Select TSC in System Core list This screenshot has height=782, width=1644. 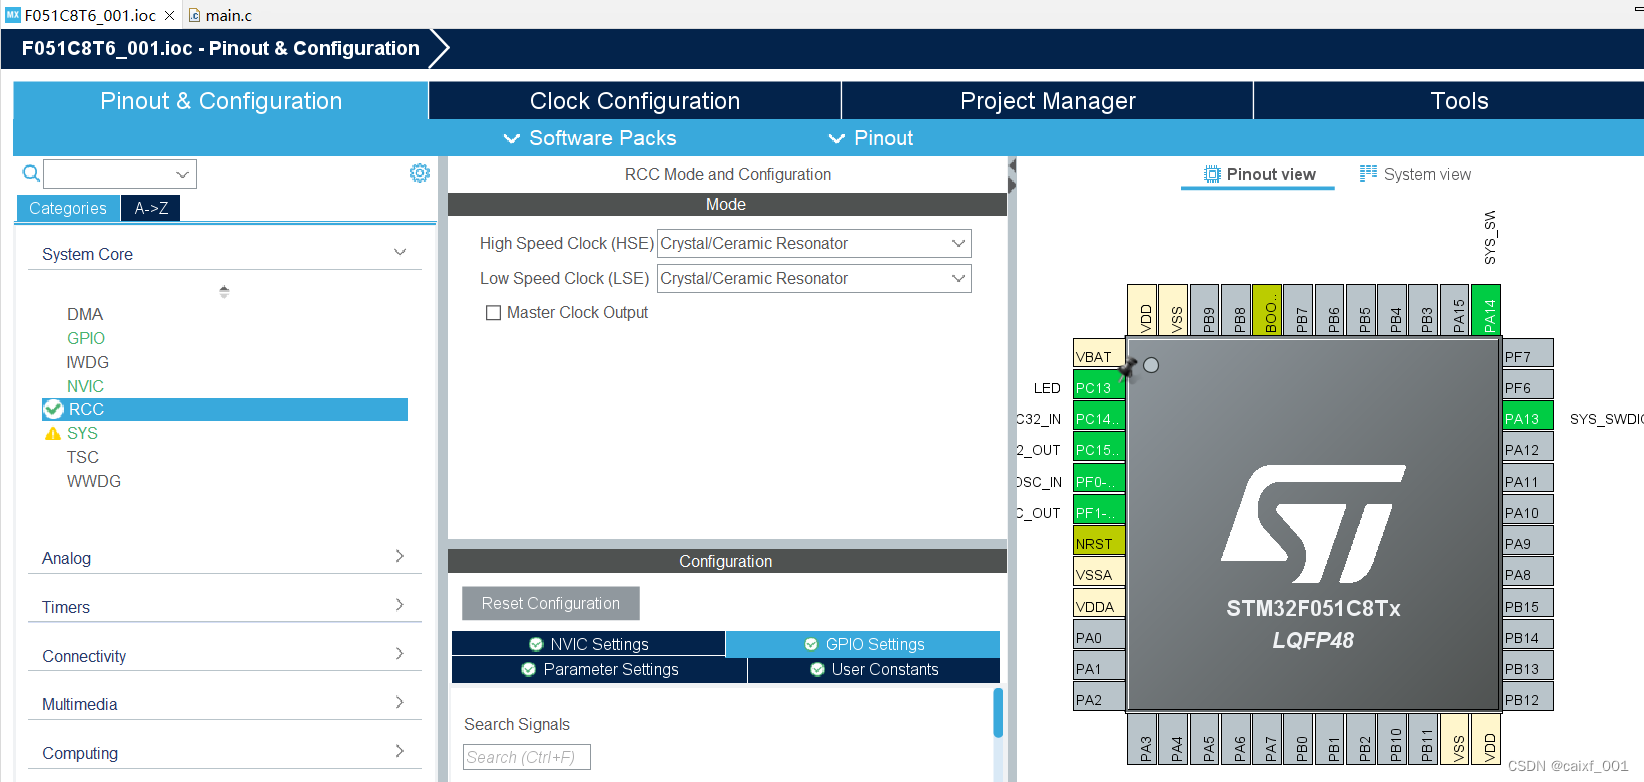click(83, 457)
